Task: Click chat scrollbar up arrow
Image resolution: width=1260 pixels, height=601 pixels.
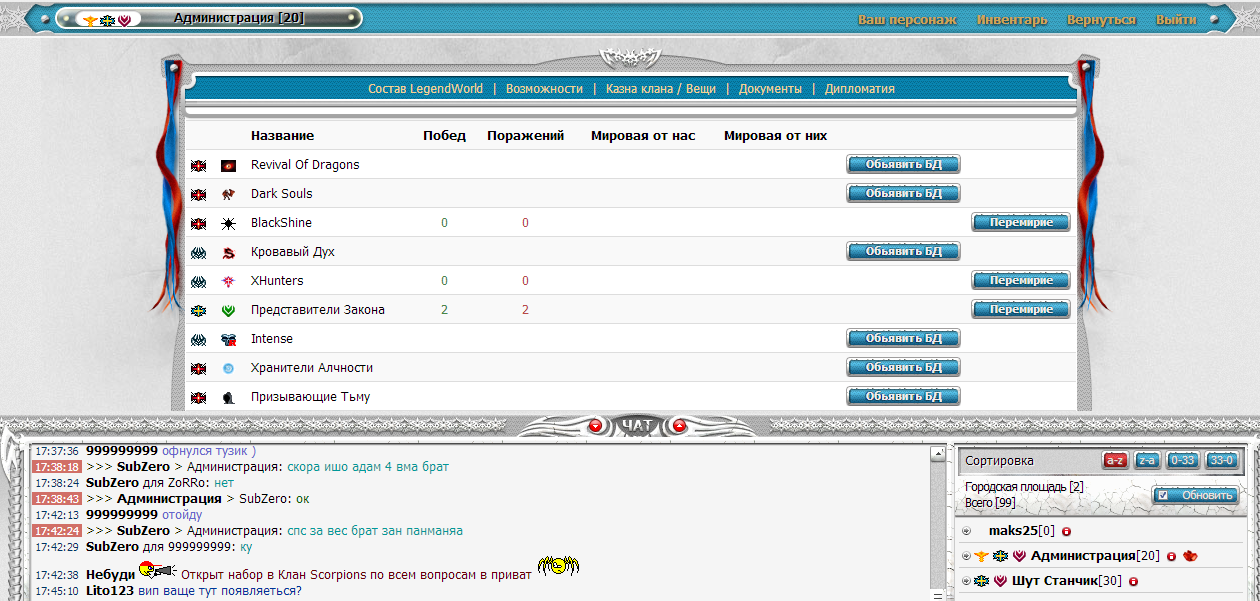Action: point(937,454)
